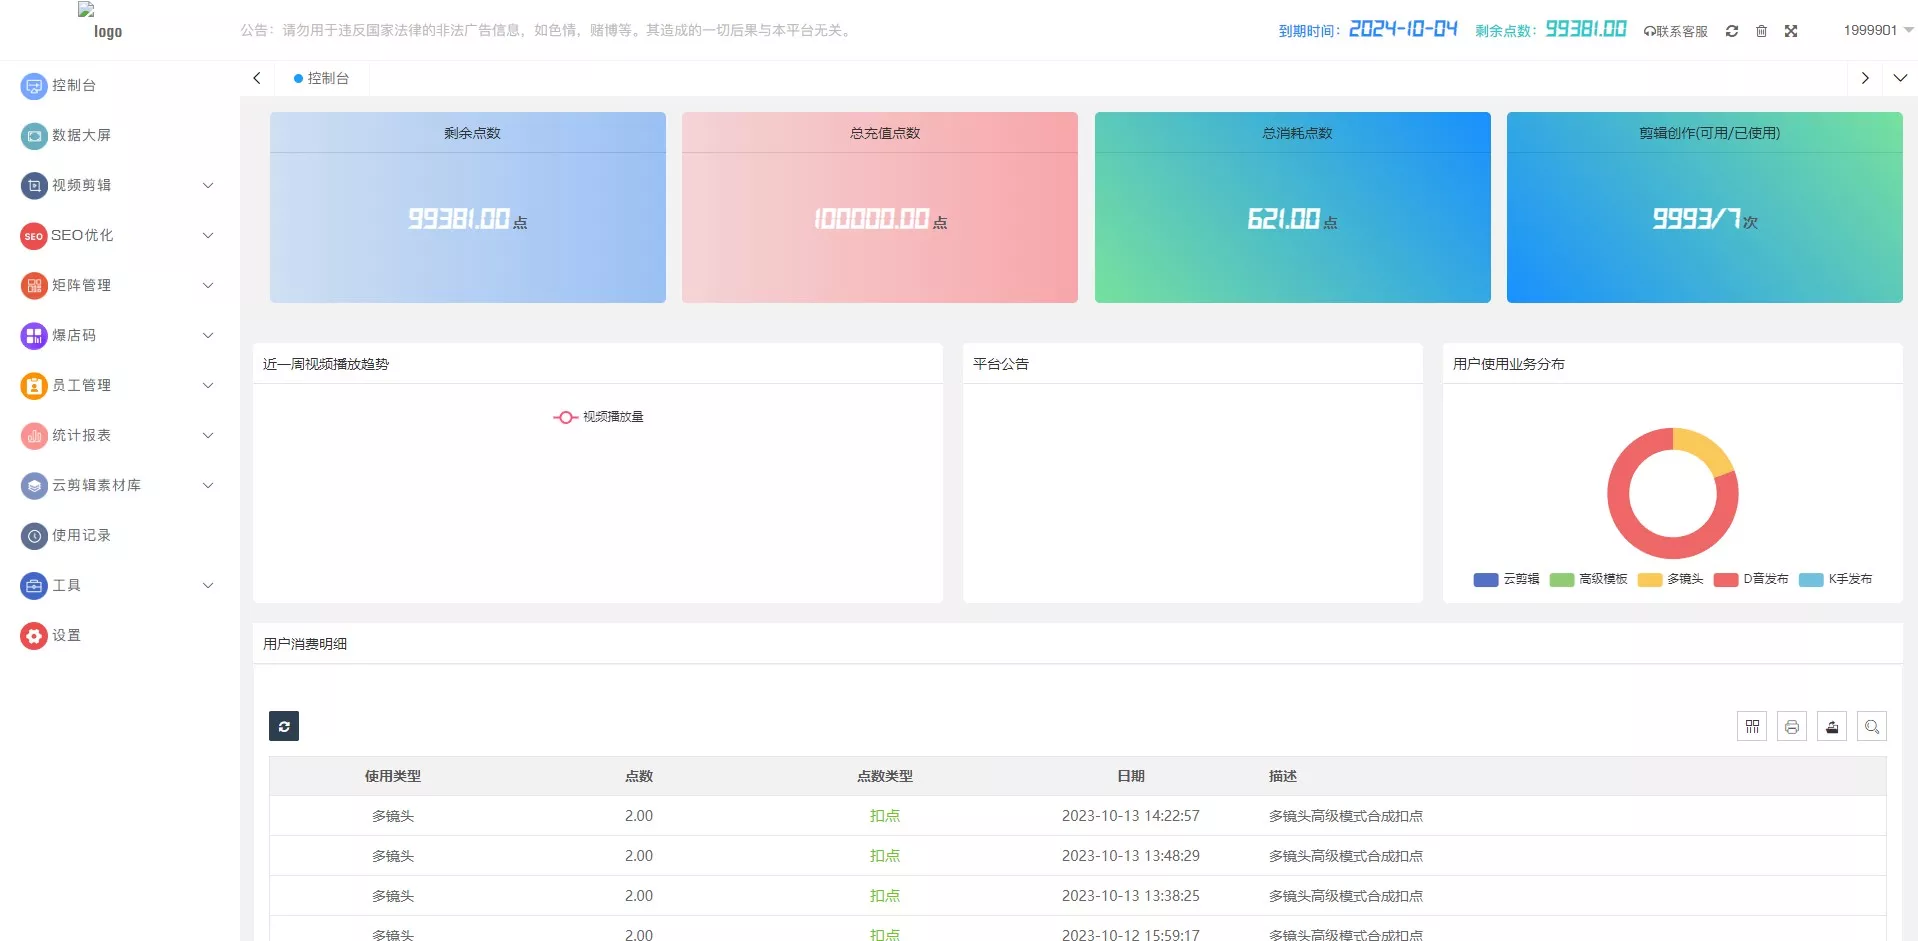Refresh the table with the dark reload button

coord(284,726)
